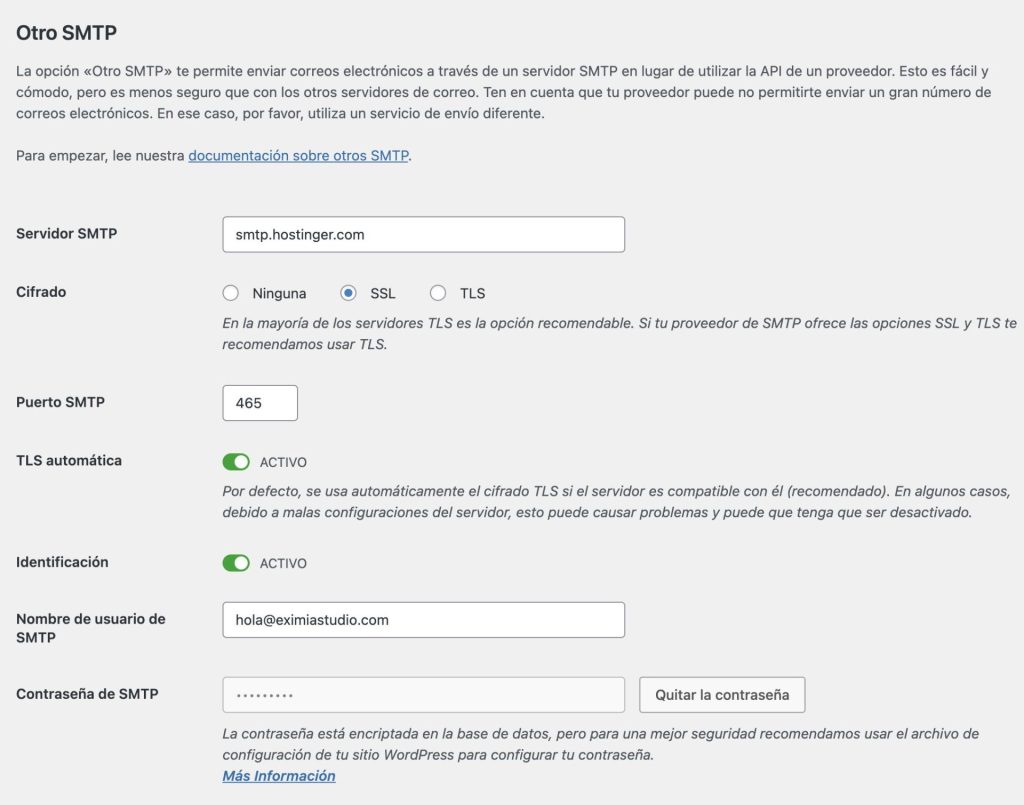Click the SSL label text beside its radio
The width and height of the screenshot is (1024, 805).
(x=383, y=294)
